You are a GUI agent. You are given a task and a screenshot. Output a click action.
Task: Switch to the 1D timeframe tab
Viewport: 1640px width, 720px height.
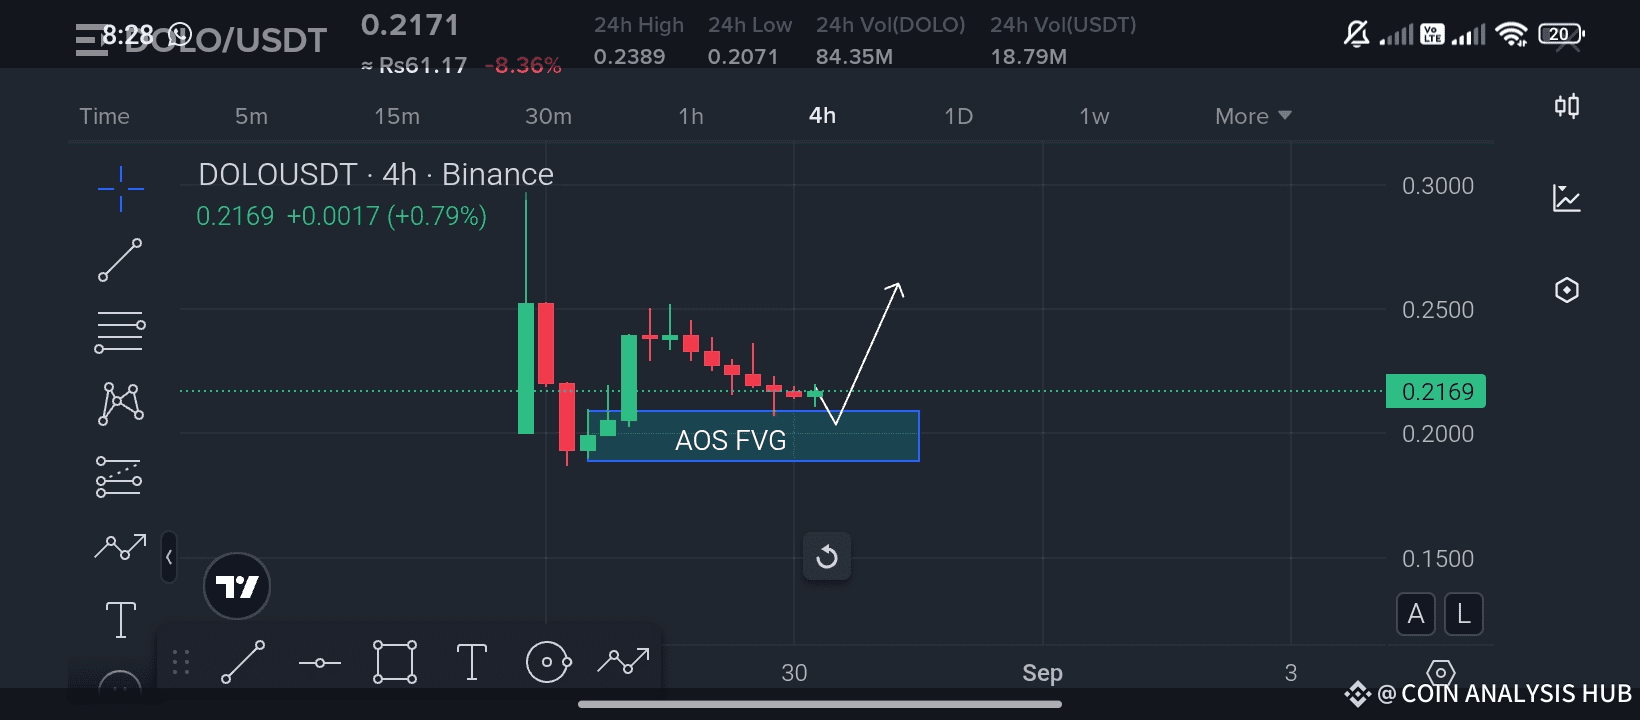point(958,116)
